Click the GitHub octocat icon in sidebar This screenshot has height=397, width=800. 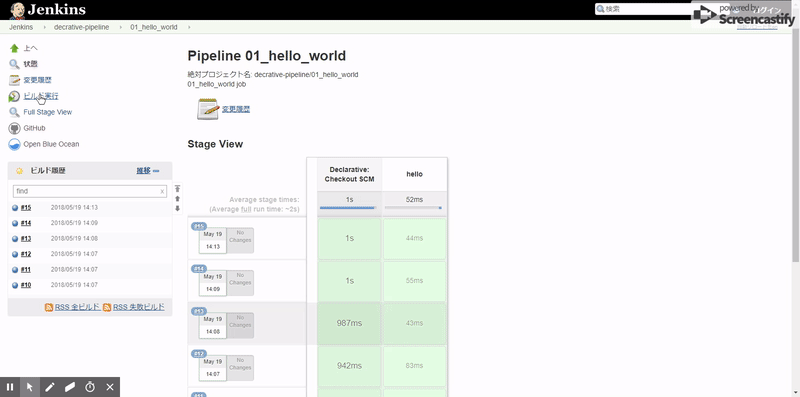tap(14, 128)
